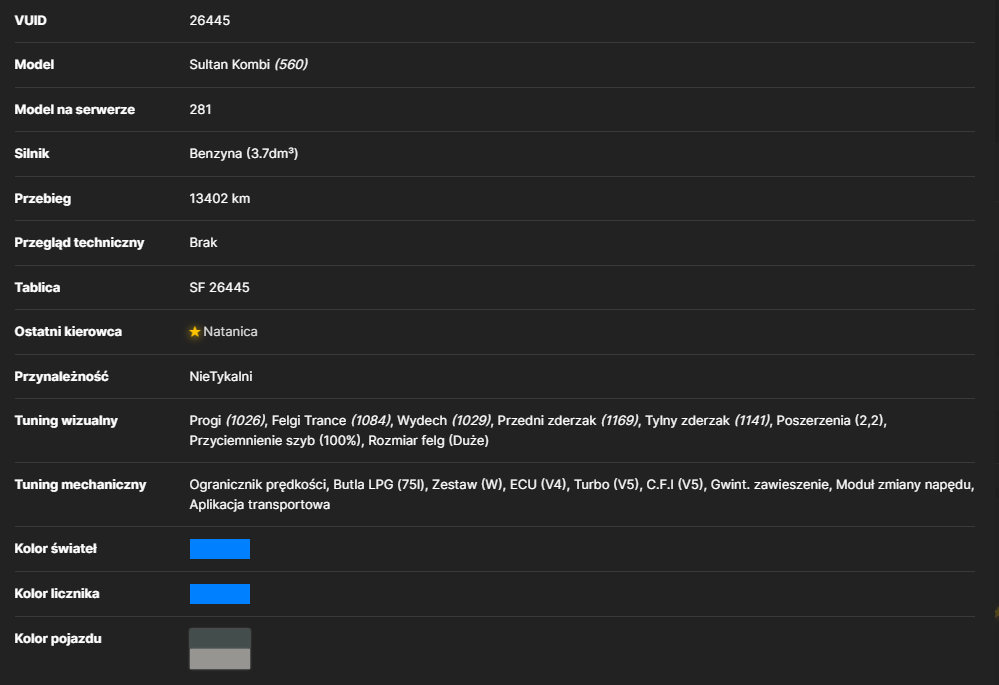Click the engine value Benzyna (3.7dm³)
Screen dimensions: 999x685
(243, 154)
